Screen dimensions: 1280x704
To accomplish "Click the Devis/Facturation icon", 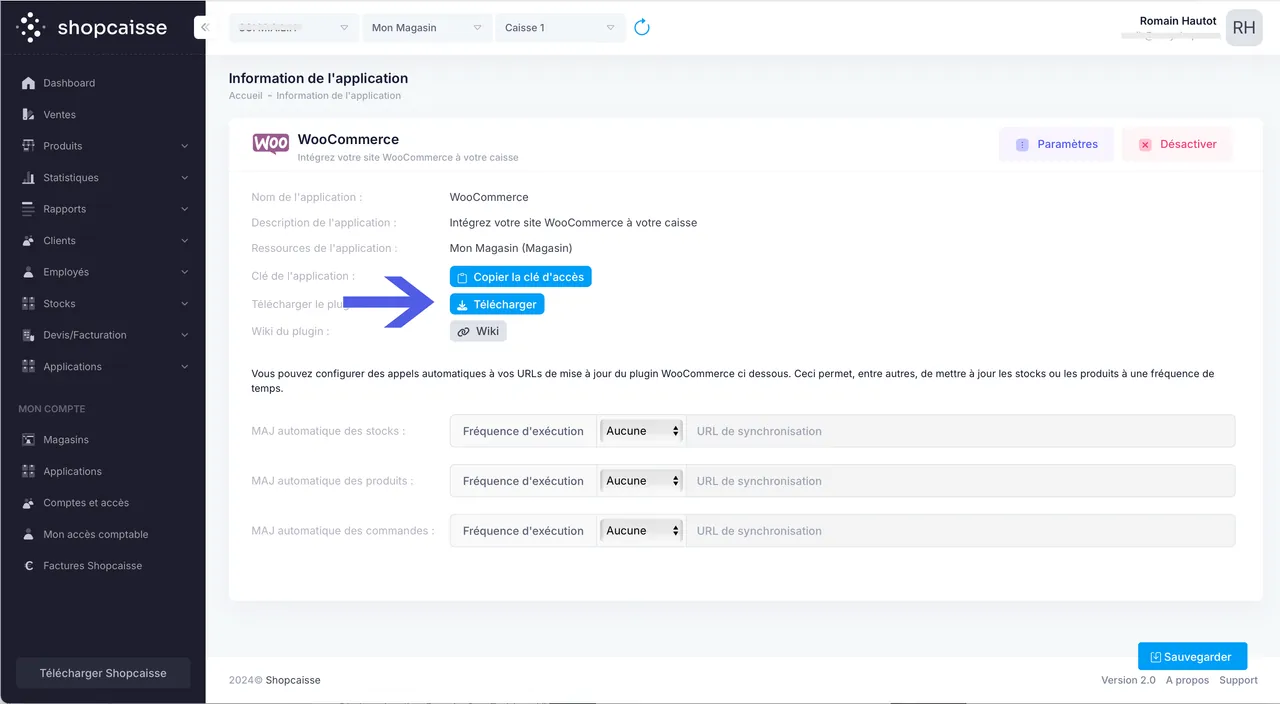I will pyautogui.click(x=28, y=335).
